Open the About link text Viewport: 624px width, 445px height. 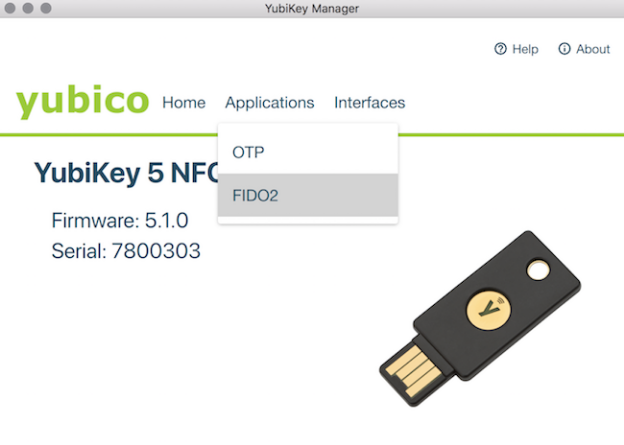coord(593,49)
